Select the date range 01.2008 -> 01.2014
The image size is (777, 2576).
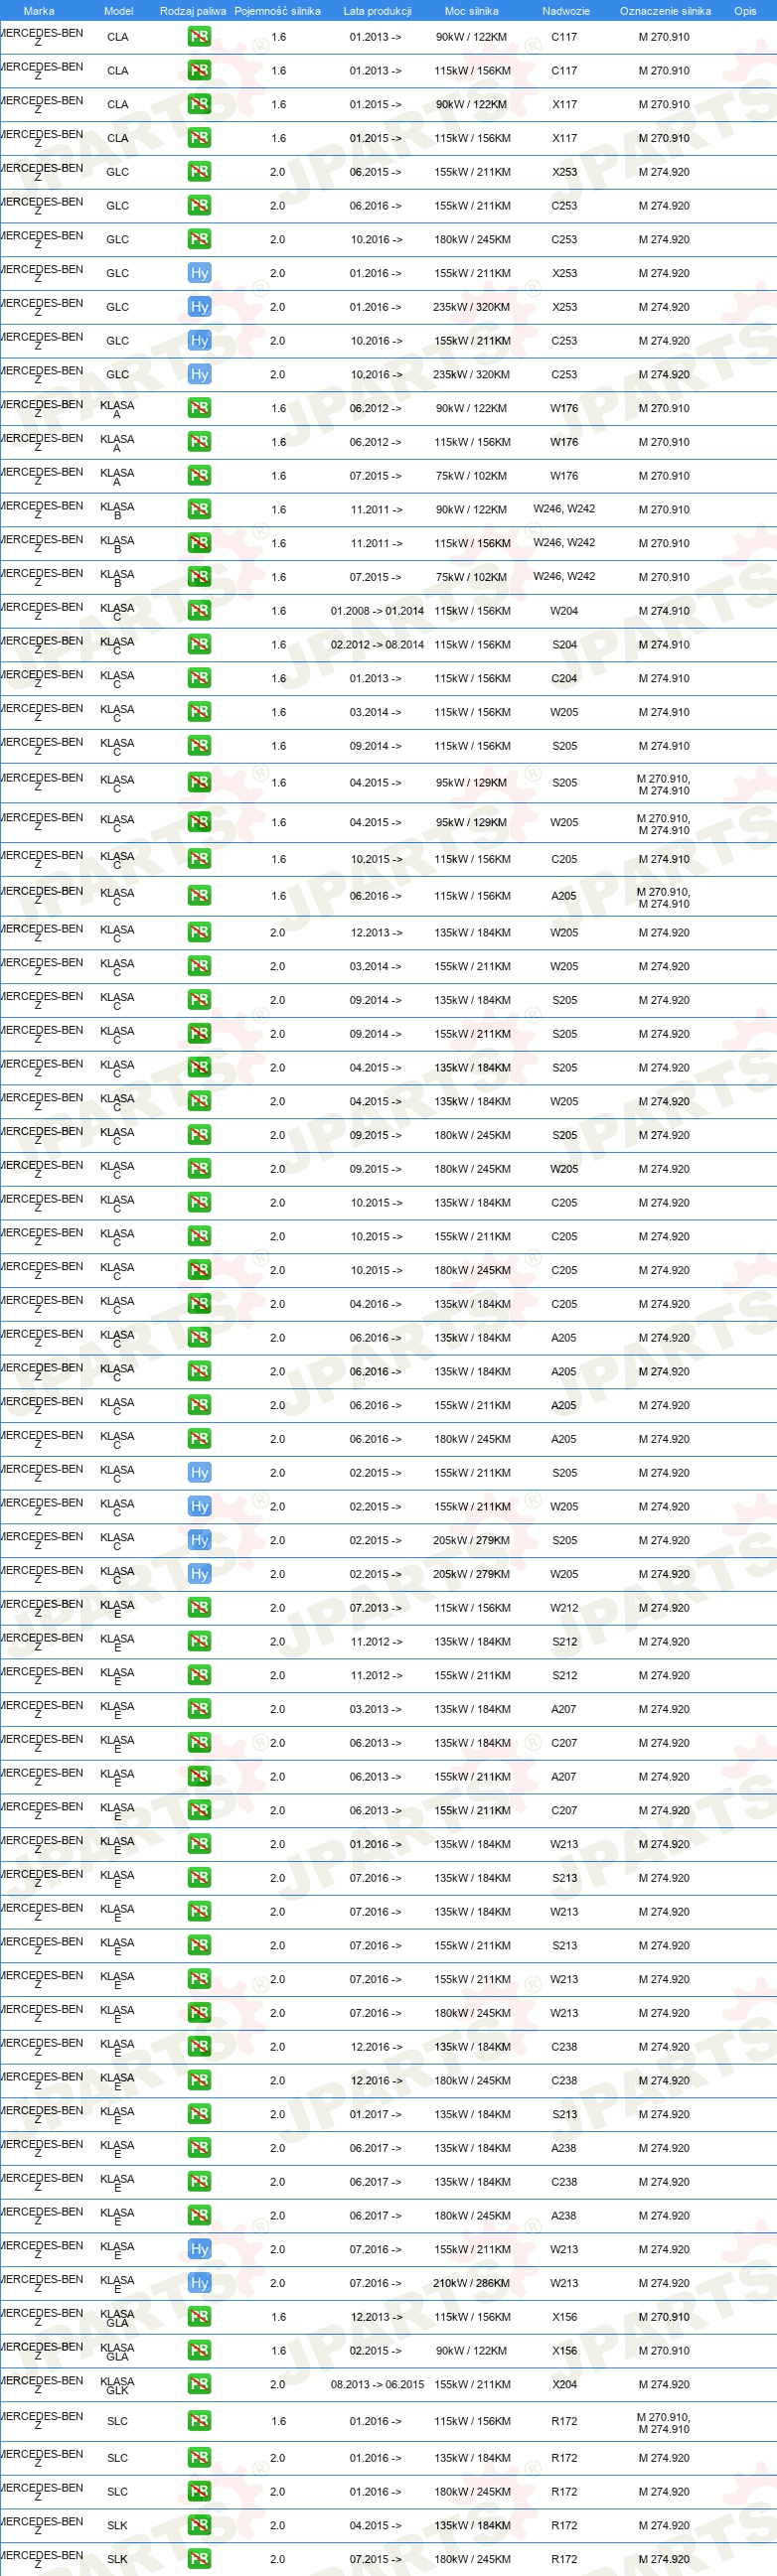[x=377, y=611]
